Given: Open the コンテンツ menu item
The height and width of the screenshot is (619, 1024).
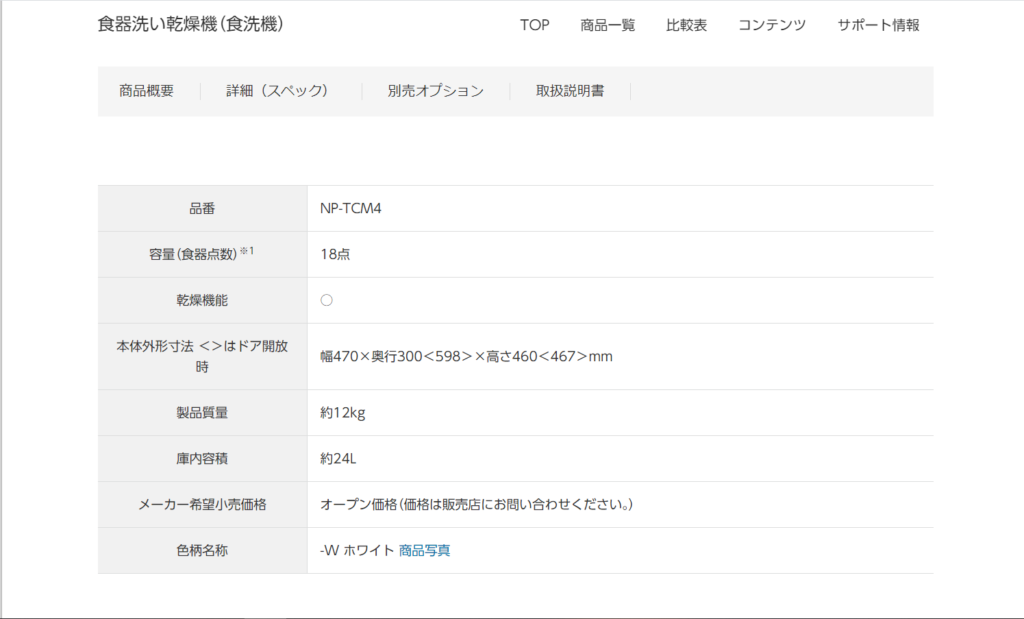Looking at the screenshot, I should [772, 25].
